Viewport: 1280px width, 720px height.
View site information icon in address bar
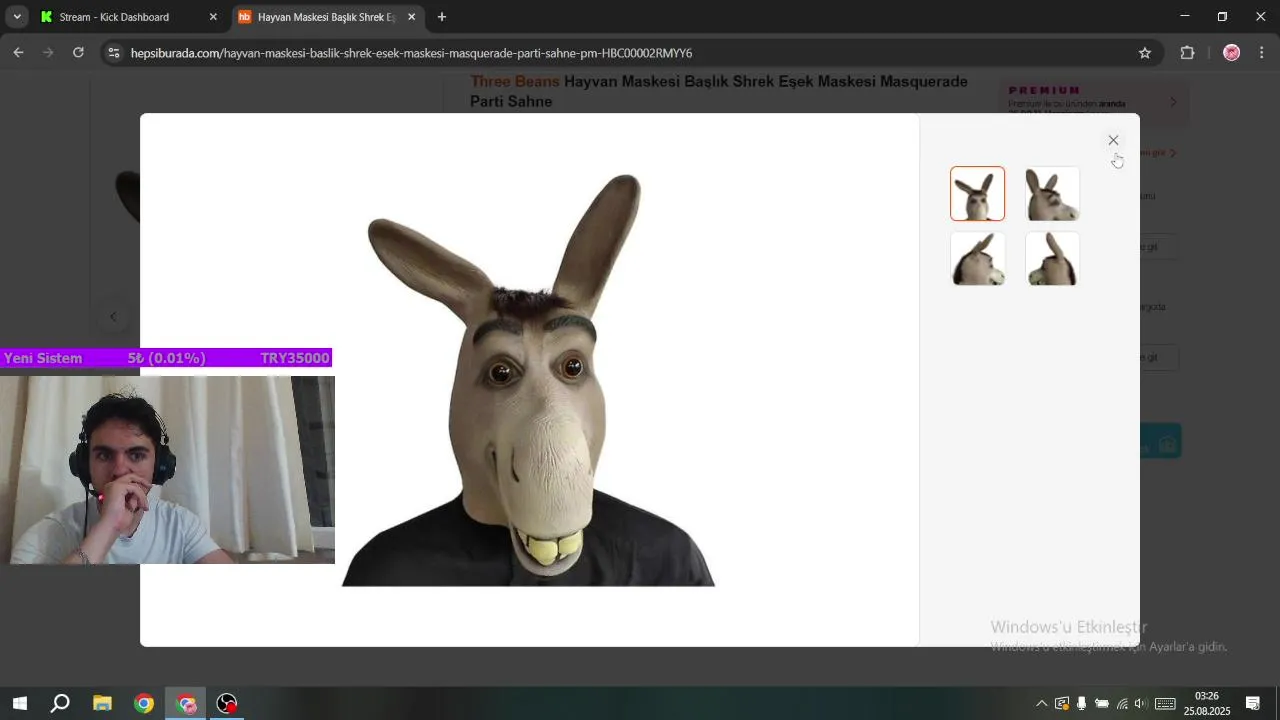coord(114,53)
